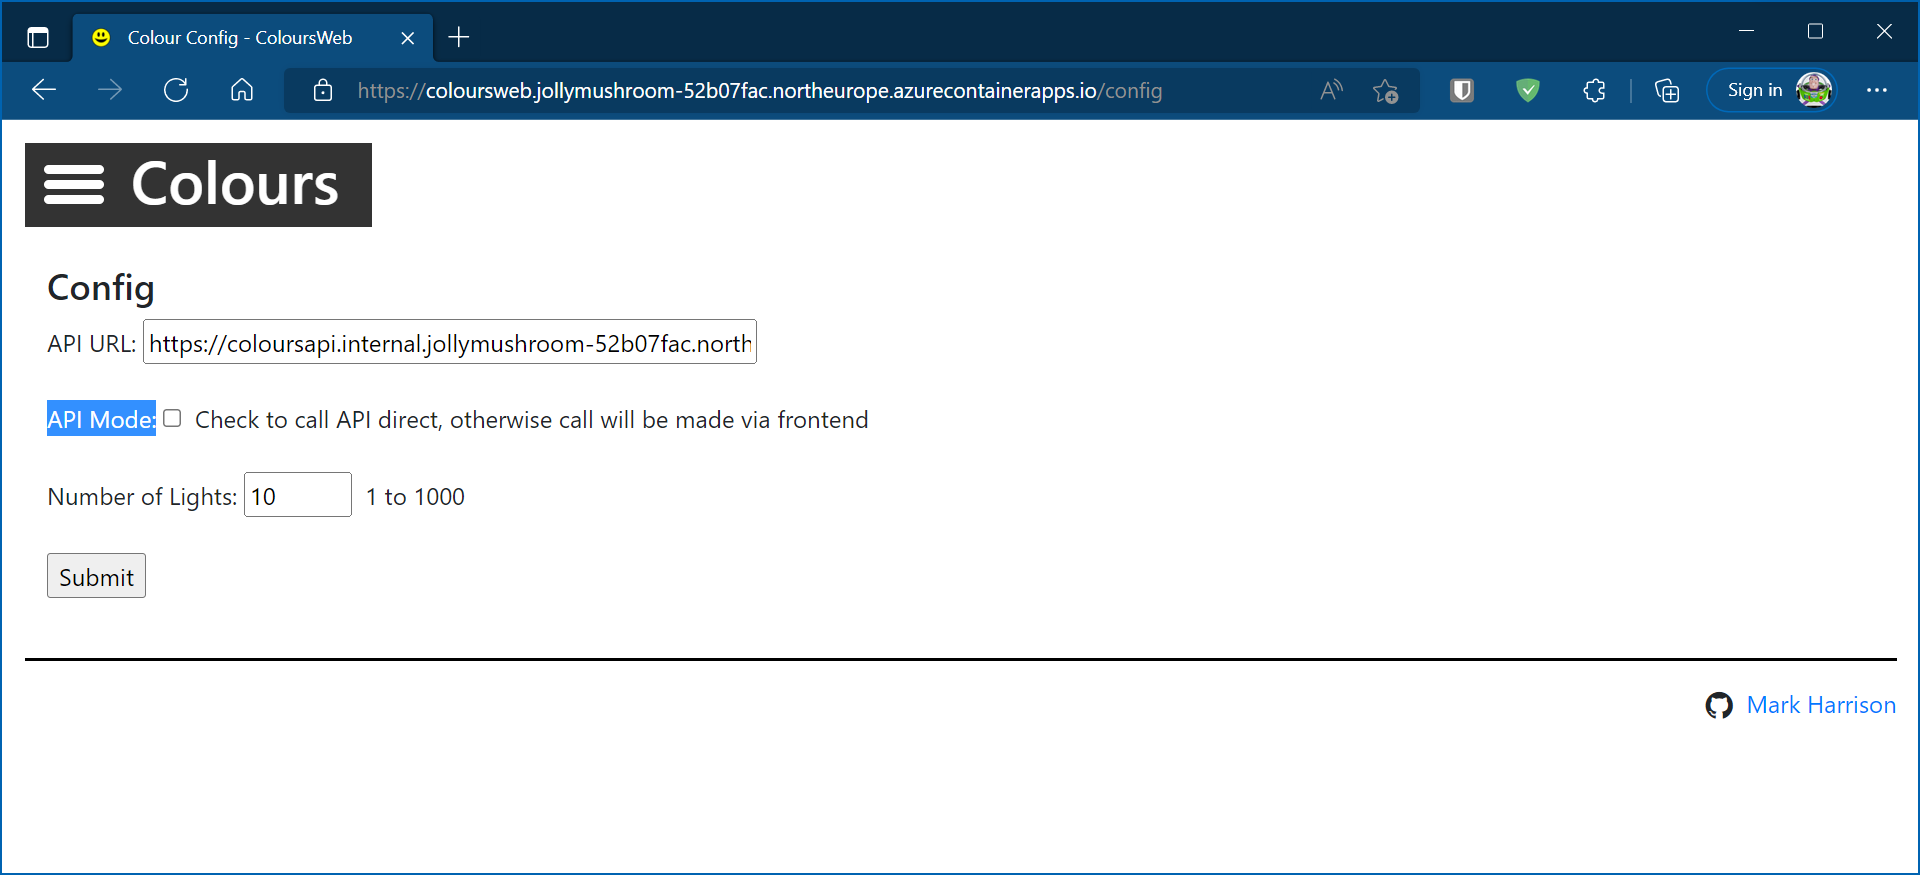The width and height of the screenshot is (1920, 875).
Task: Click the API URL text field
Action: click(x=449, y=343)
